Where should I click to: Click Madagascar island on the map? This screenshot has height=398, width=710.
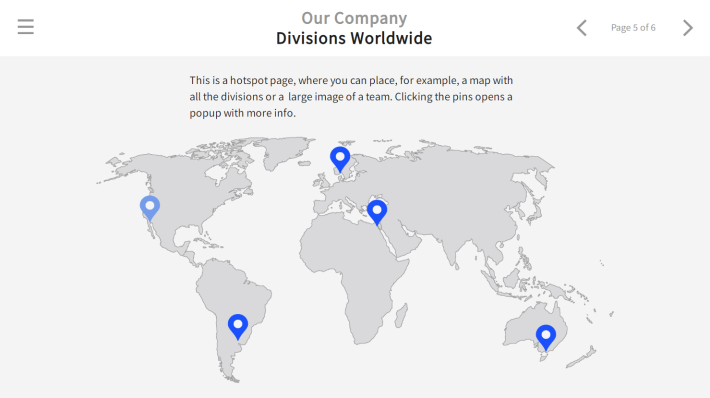(x=402, y=316)
